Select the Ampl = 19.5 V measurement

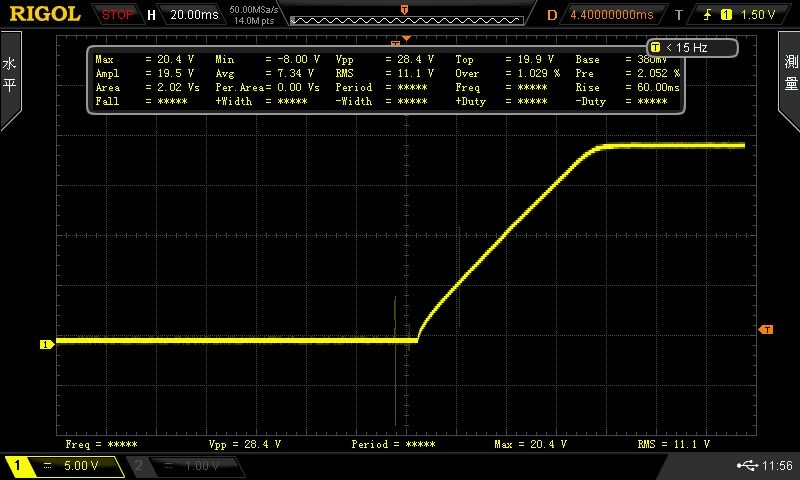144,73
